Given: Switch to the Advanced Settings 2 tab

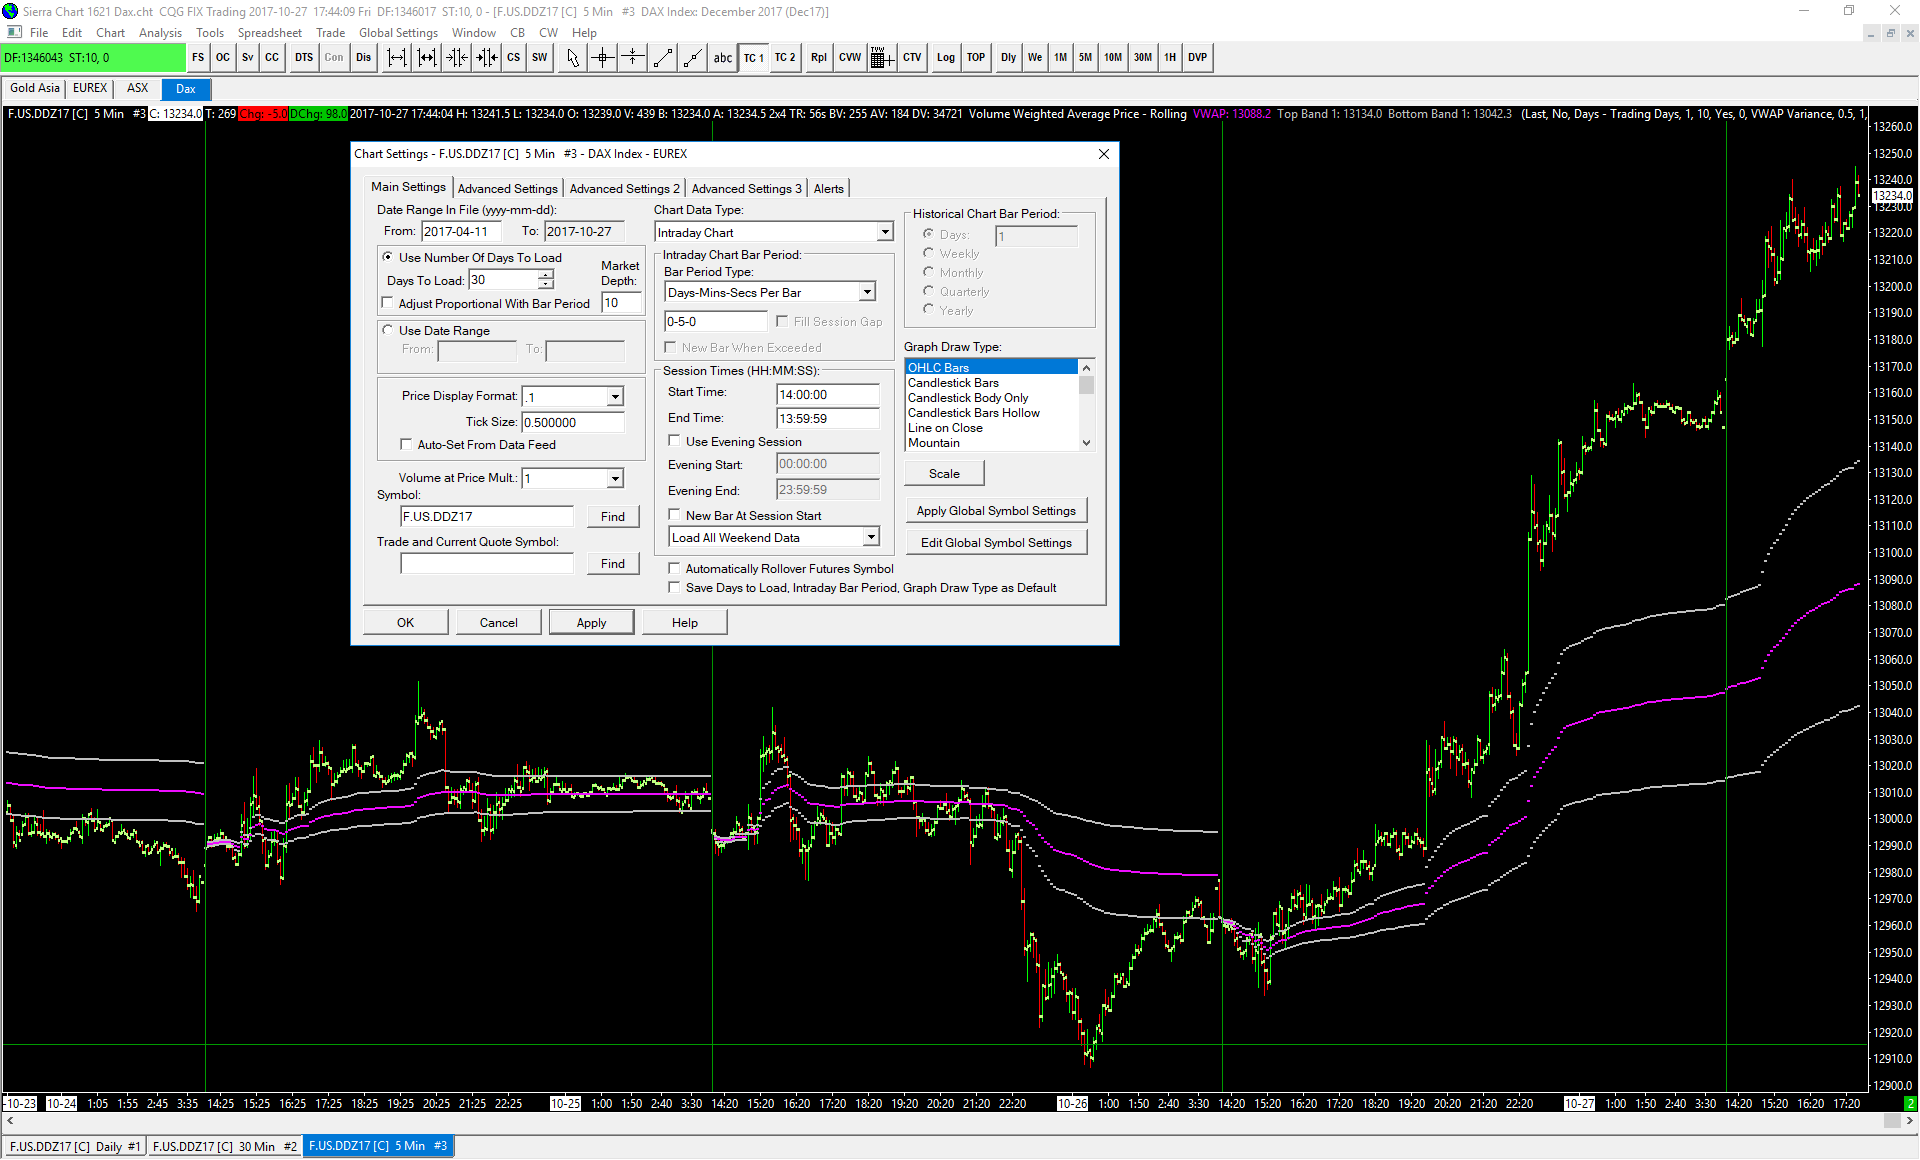Looking at the screenshot, I should [624, 188].
